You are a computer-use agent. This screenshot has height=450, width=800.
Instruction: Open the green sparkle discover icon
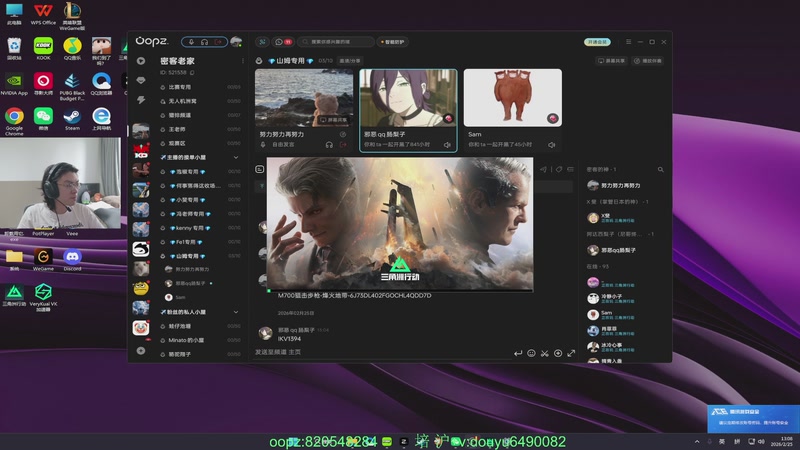262,42
